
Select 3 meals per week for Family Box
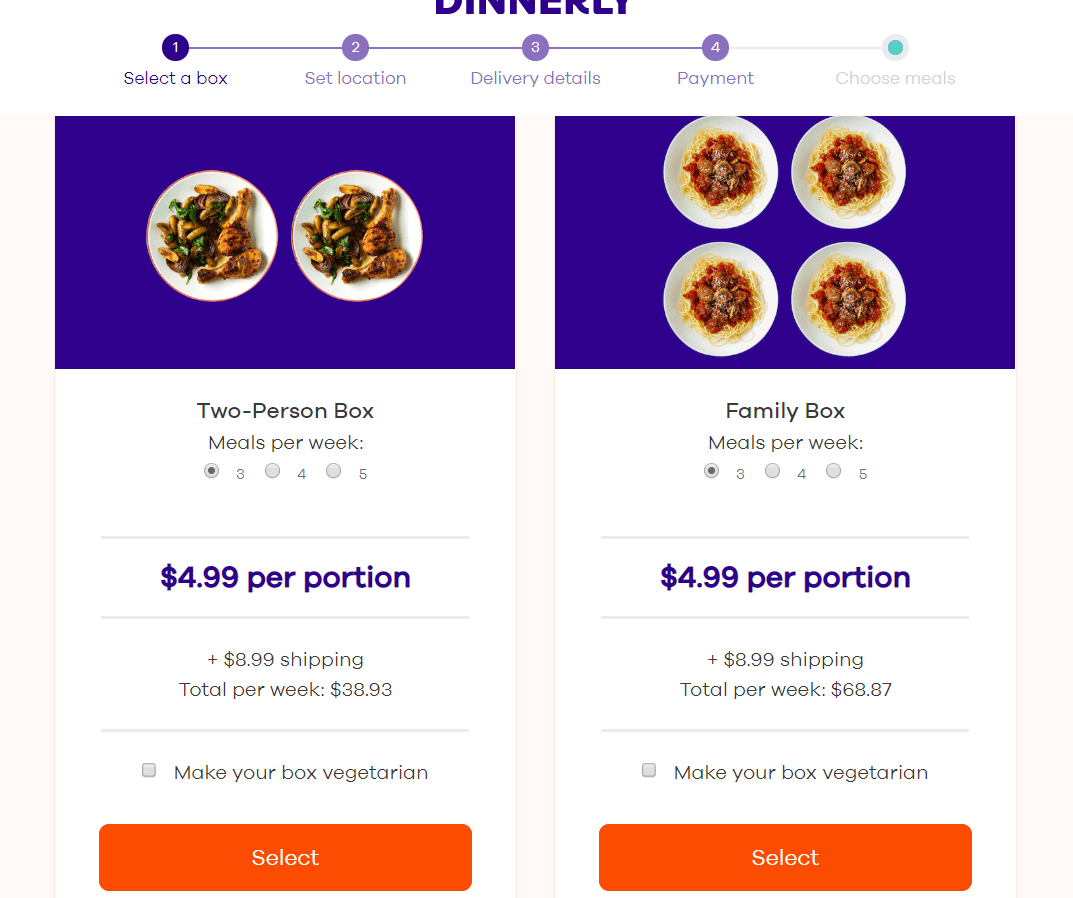[711, 471]
